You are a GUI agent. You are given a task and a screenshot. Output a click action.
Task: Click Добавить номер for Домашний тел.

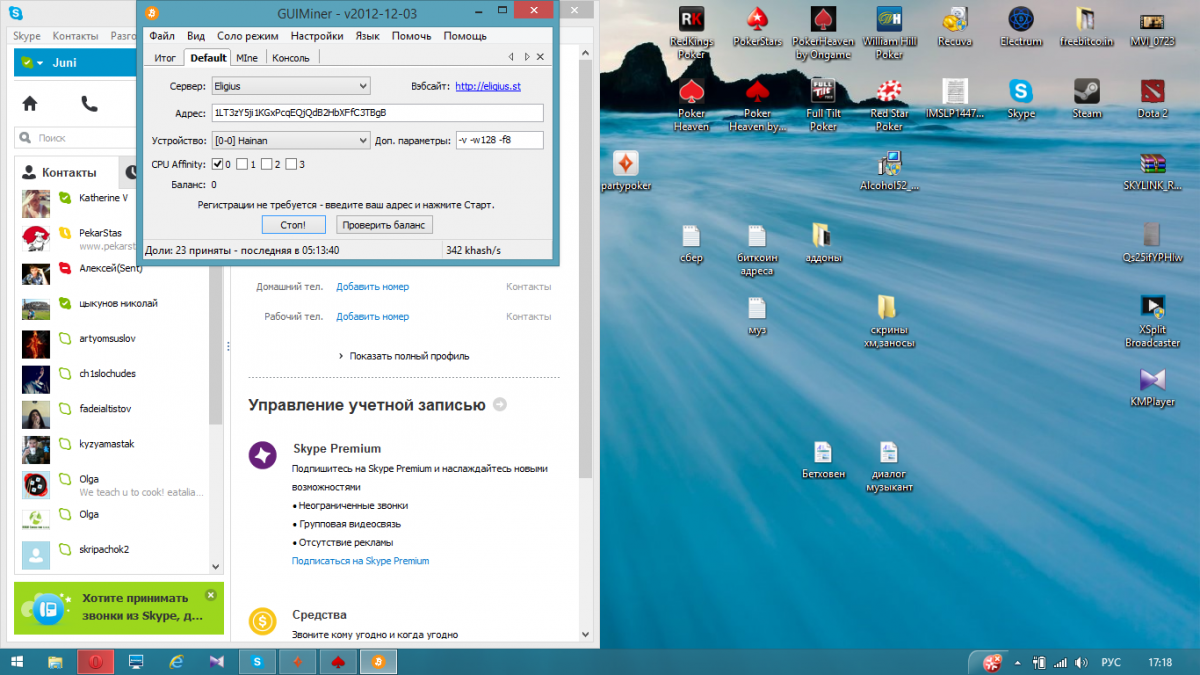coord(372,287)
